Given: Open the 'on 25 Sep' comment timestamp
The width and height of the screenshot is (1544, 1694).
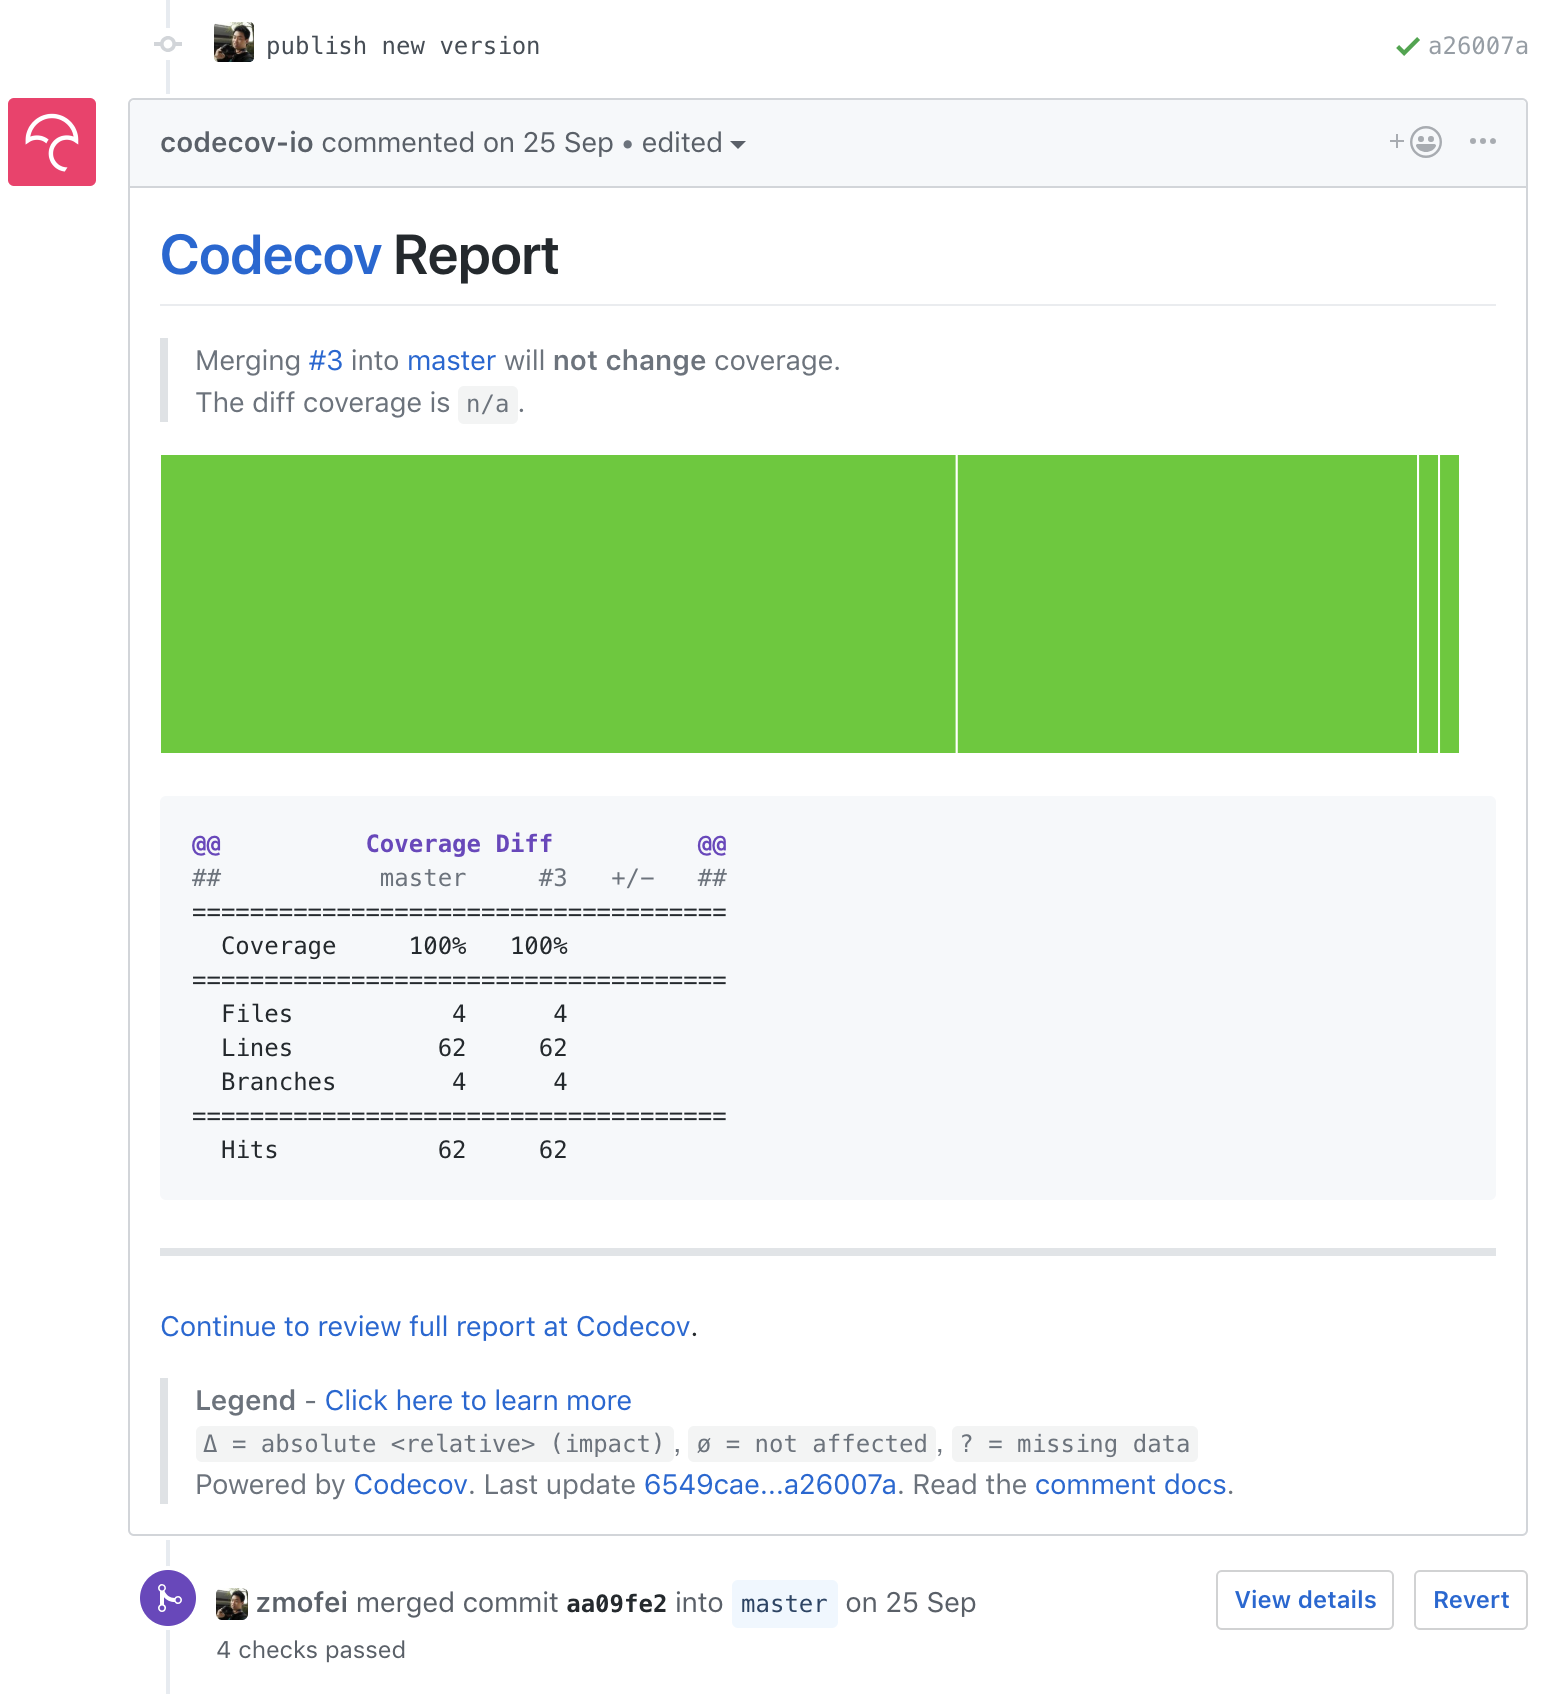Looking at the screenshot, I should (548, 143).
